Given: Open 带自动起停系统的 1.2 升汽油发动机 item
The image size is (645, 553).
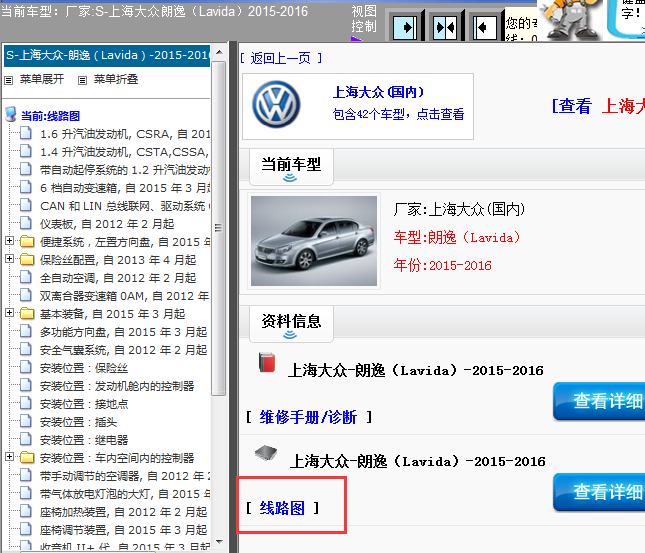Looking at the screenshot, I should 125,170.
